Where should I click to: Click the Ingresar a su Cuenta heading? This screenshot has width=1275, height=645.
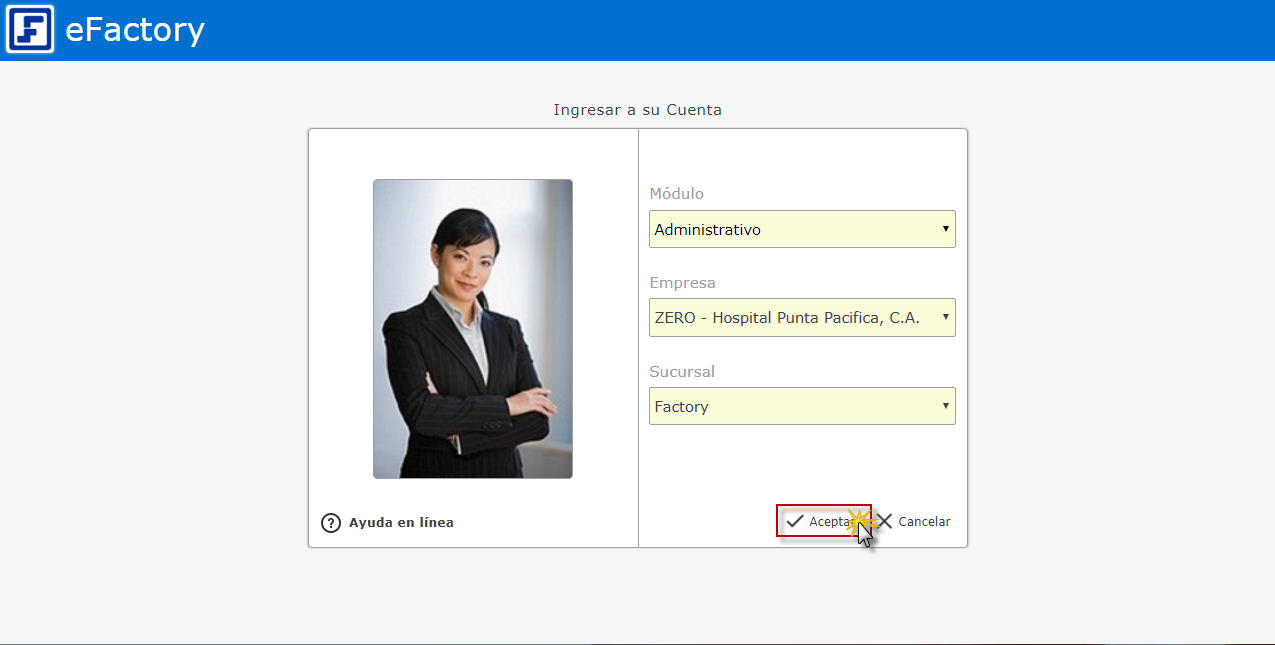637,110
